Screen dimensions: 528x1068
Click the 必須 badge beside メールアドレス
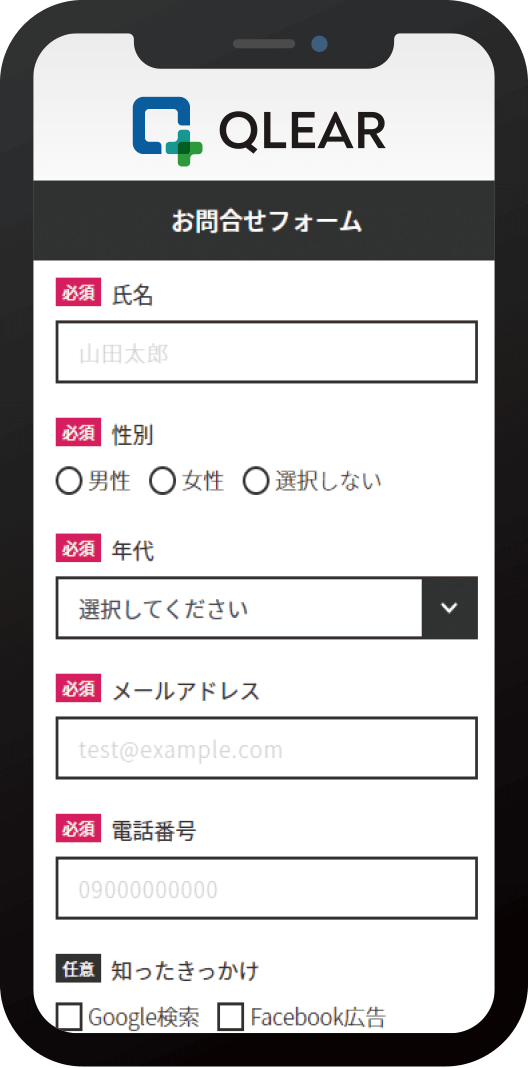[x=78, y=688]
